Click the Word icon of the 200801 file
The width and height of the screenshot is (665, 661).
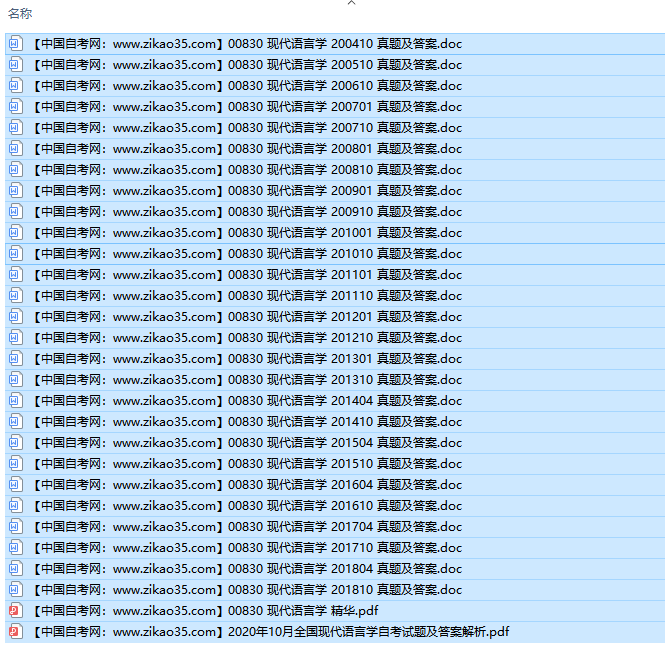pos(16,149)
